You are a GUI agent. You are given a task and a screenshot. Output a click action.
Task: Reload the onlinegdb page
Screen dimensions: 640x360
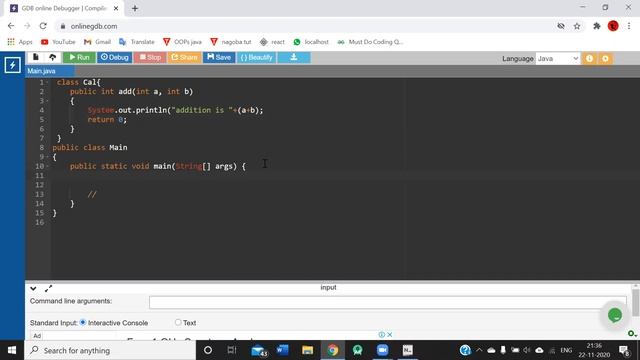pyautogui.click(x=43, y=26)
